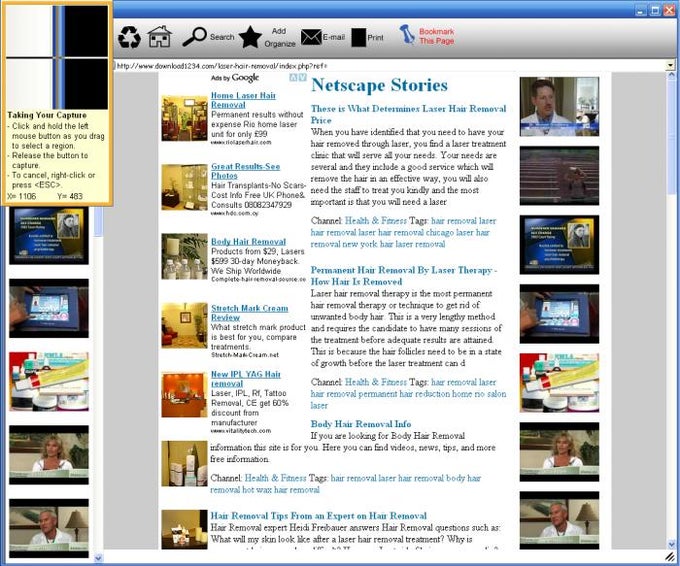680x566 pixels.
Task: Click the left sidebar scrollbar down arrow
Action: 98,558
